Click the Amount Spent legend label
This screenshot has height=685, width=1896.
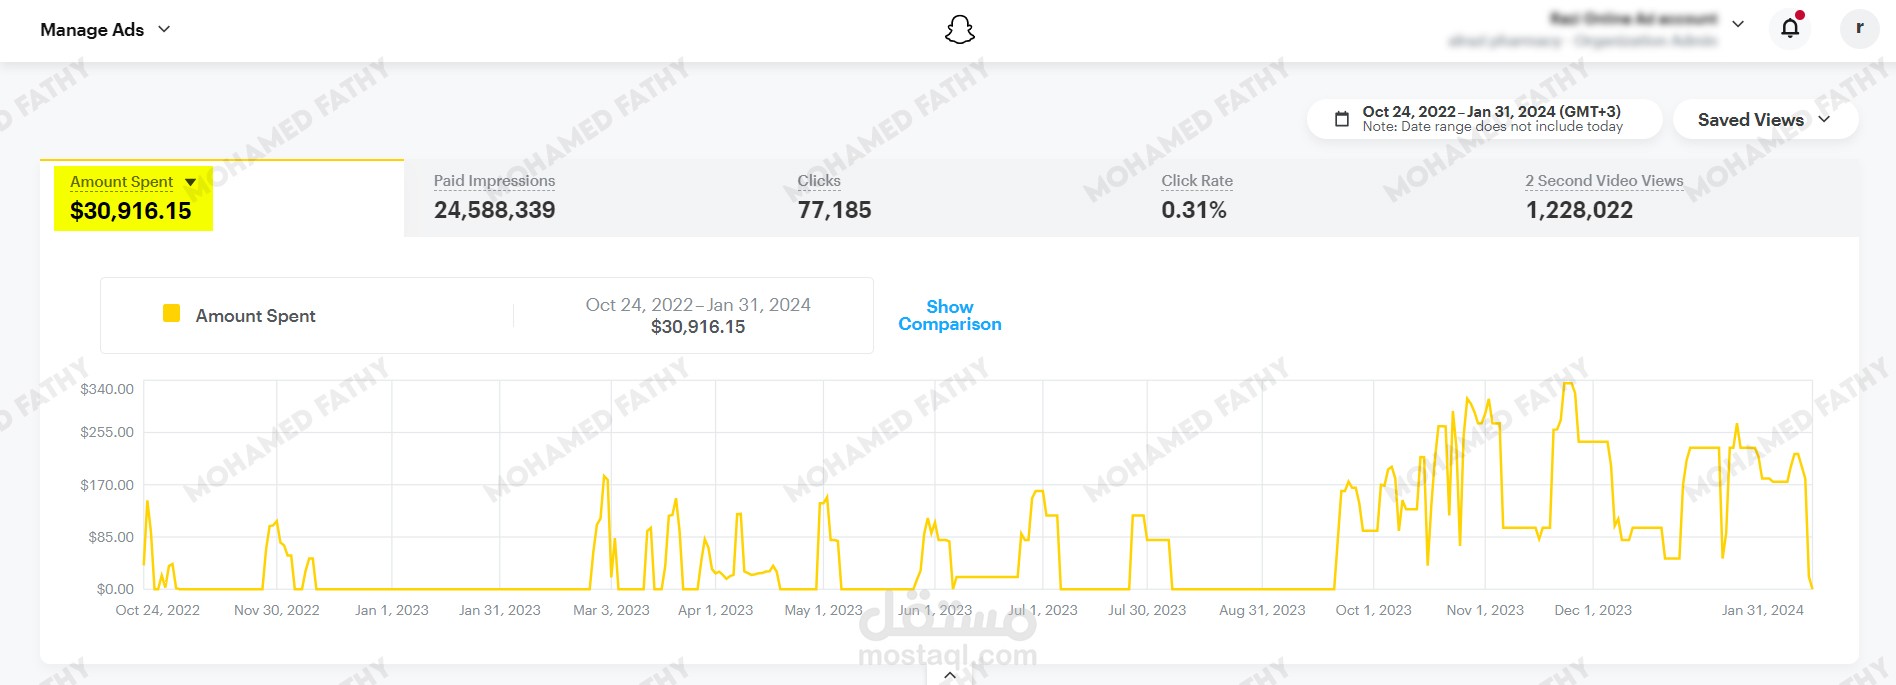click(255, 316)
